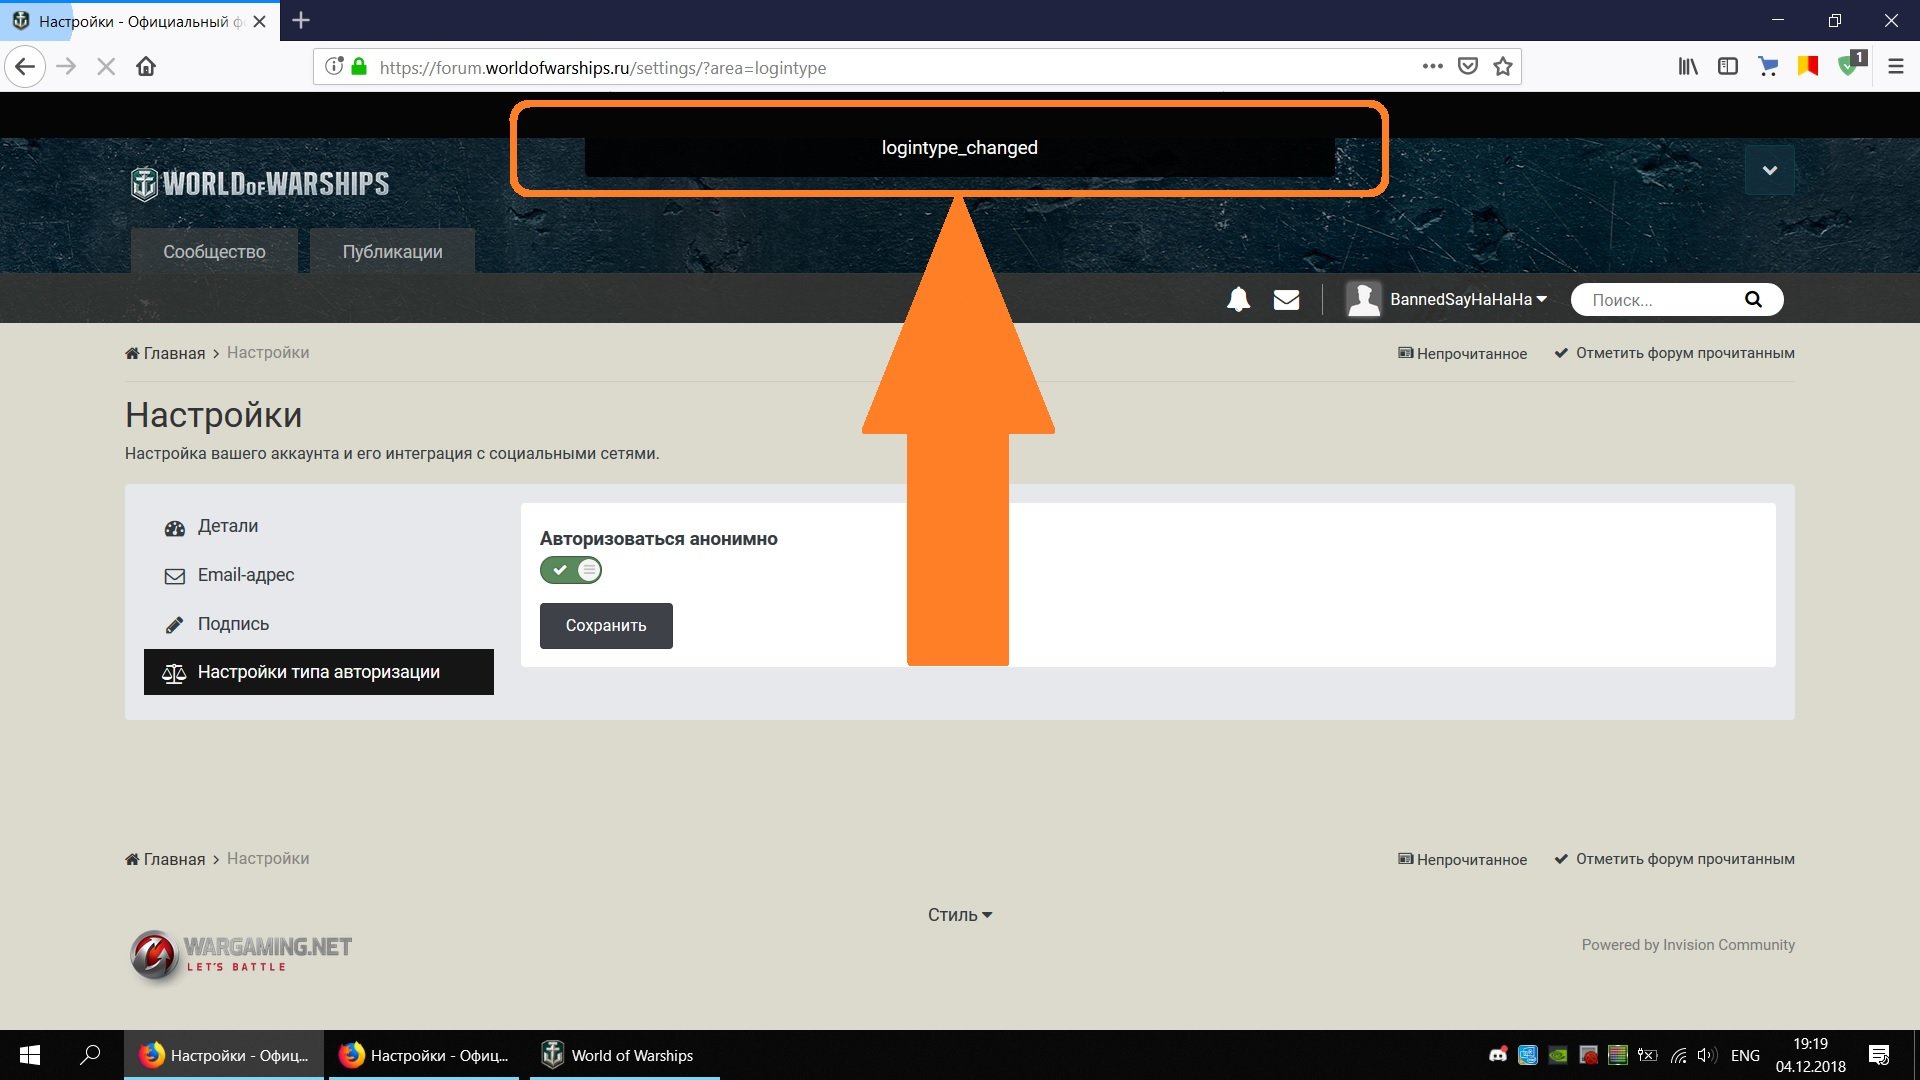Stop loading the page with X button
Image resolution: width=1920 pixels, height=1080 pixels.
(x=106, y=67)
